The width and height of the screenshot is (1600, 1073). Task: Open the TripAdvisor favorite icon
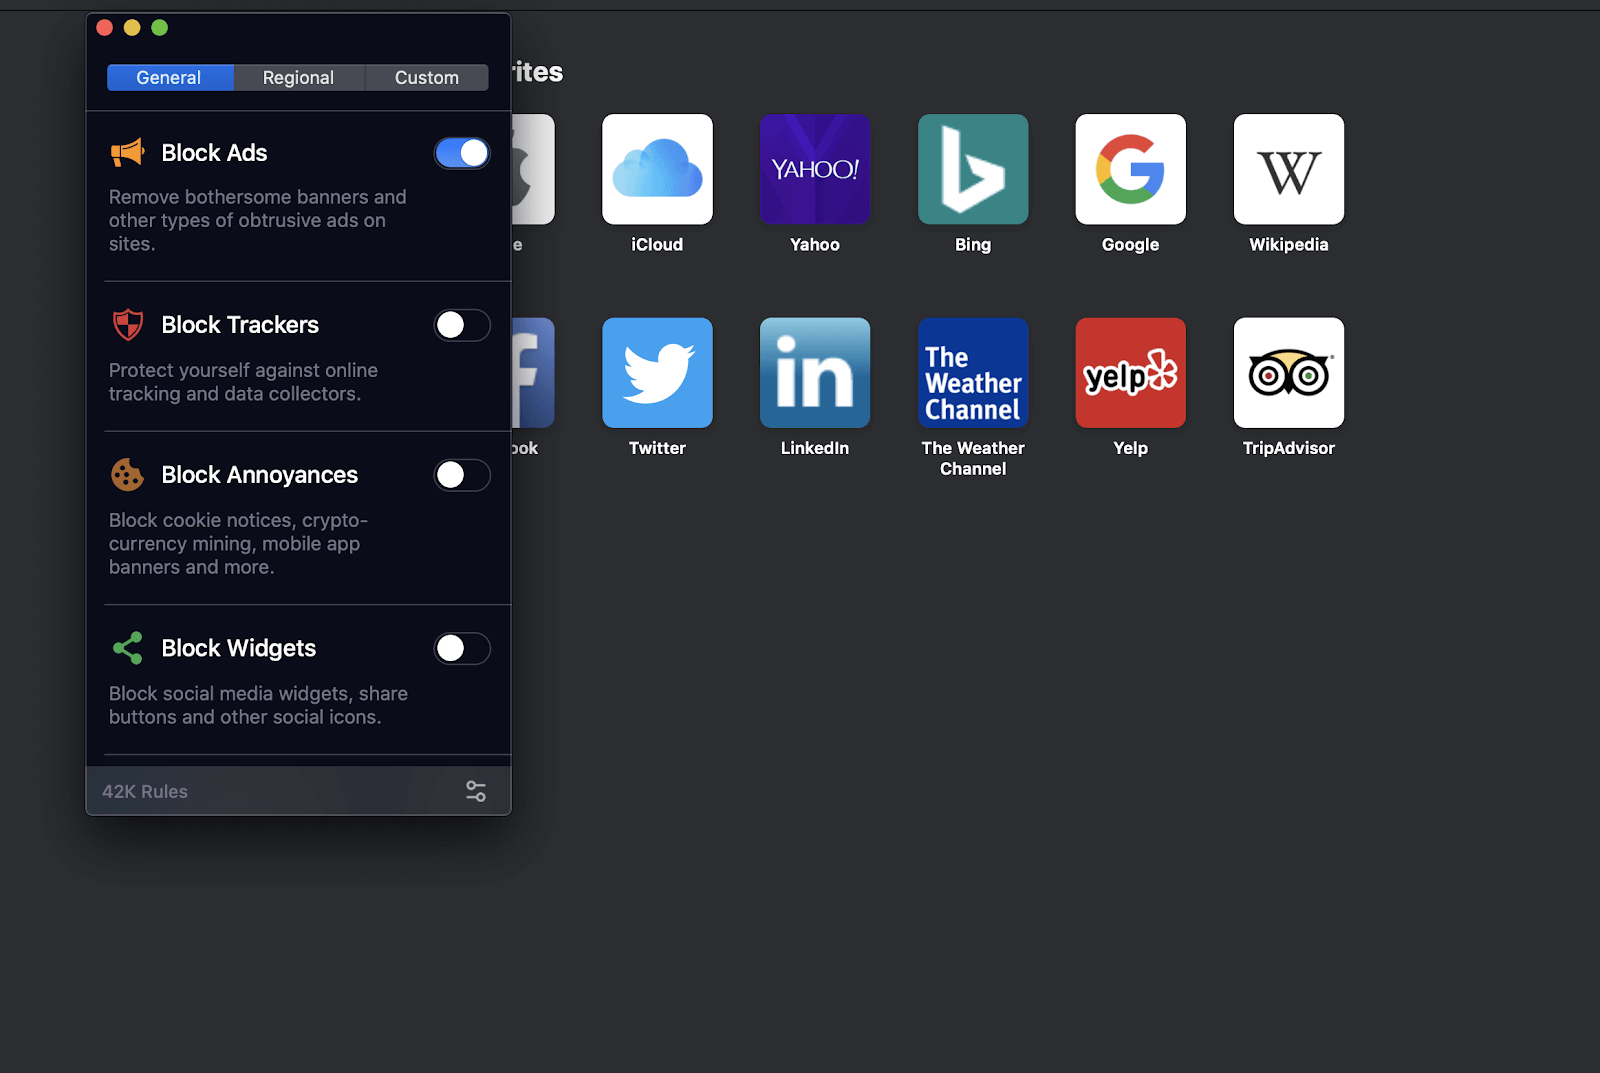[1289, 373]
